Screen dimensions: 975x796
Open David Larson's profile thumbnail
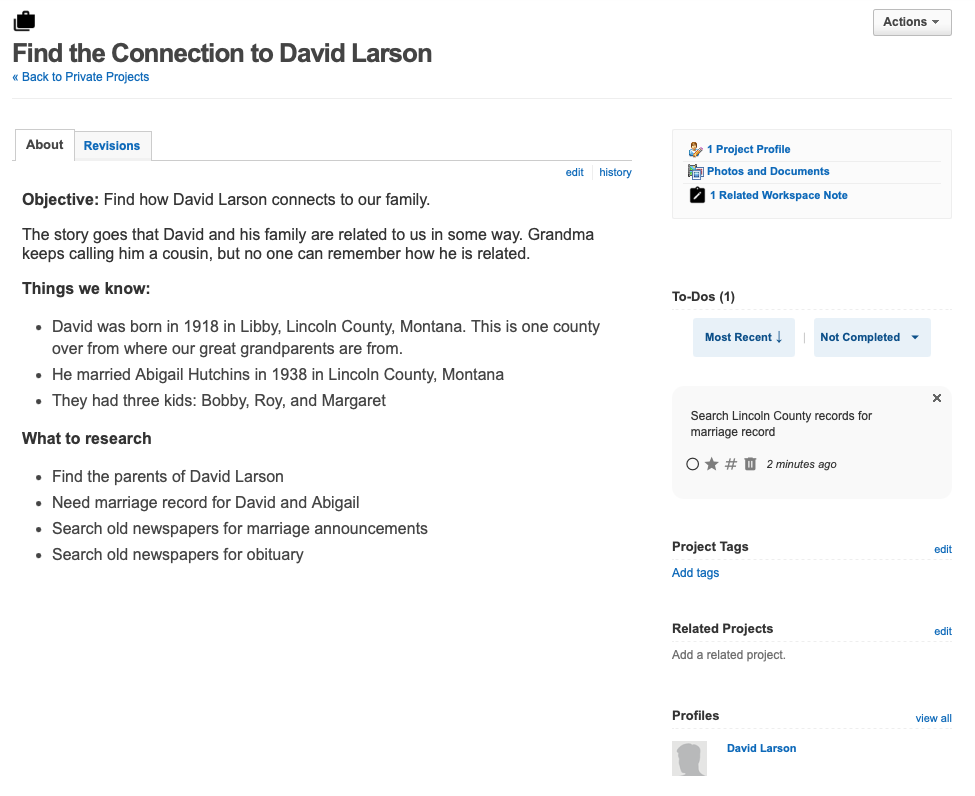click(689, 758)
